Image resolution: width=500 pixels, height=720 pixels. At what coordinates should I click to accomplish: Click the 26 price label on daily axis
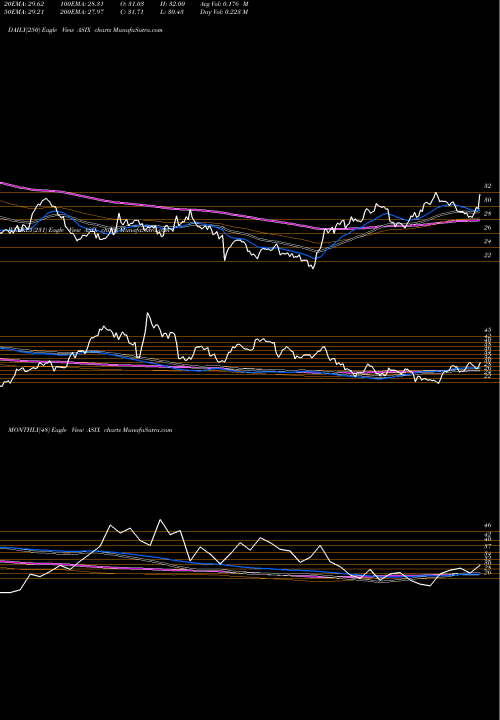click(x=488, y=228)
